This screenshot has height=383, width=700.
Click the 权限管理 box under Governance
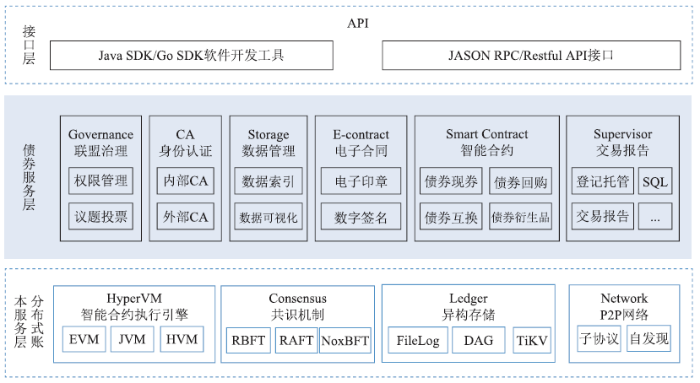(x=101, y=181)
